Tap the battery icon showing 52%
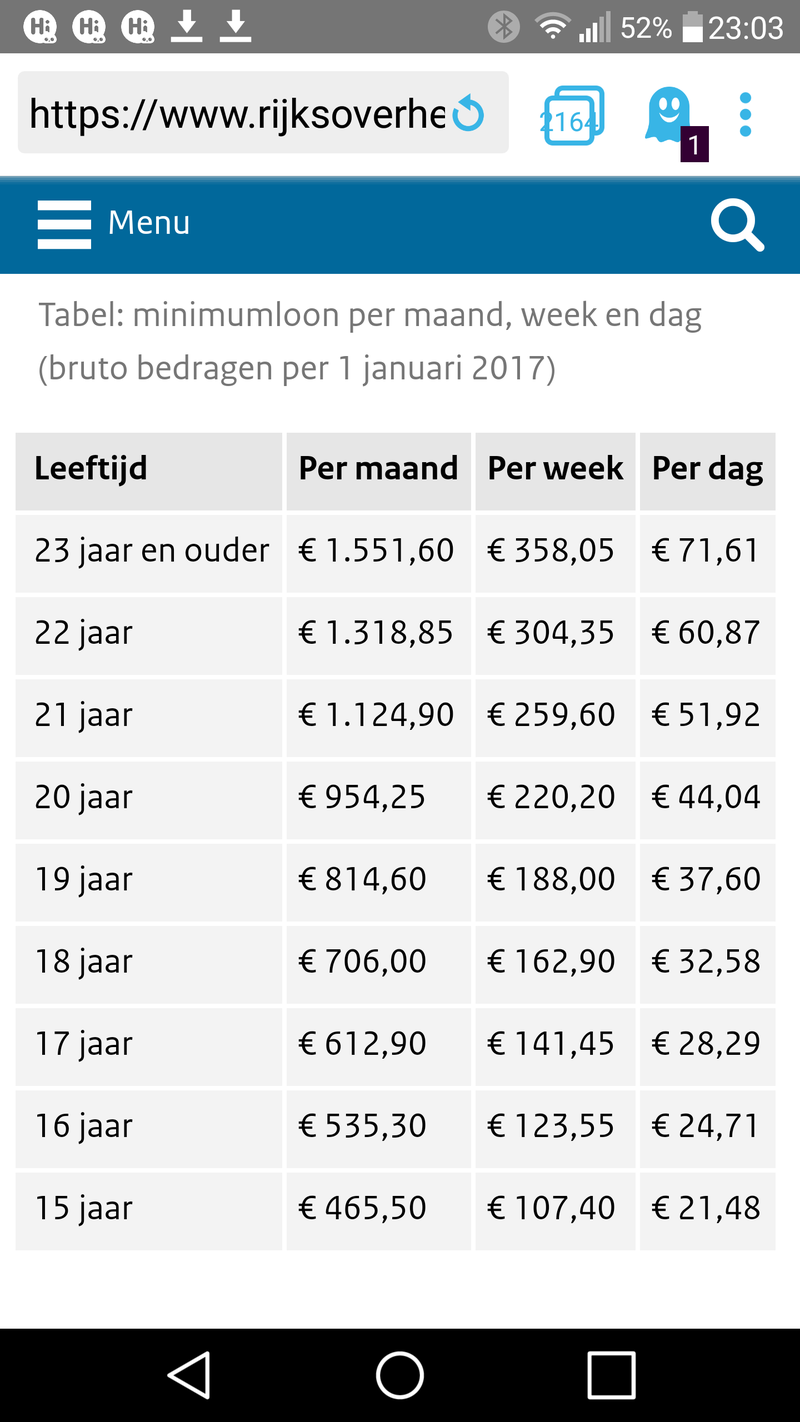This screenshot has width=800, height=1422. 692,27
